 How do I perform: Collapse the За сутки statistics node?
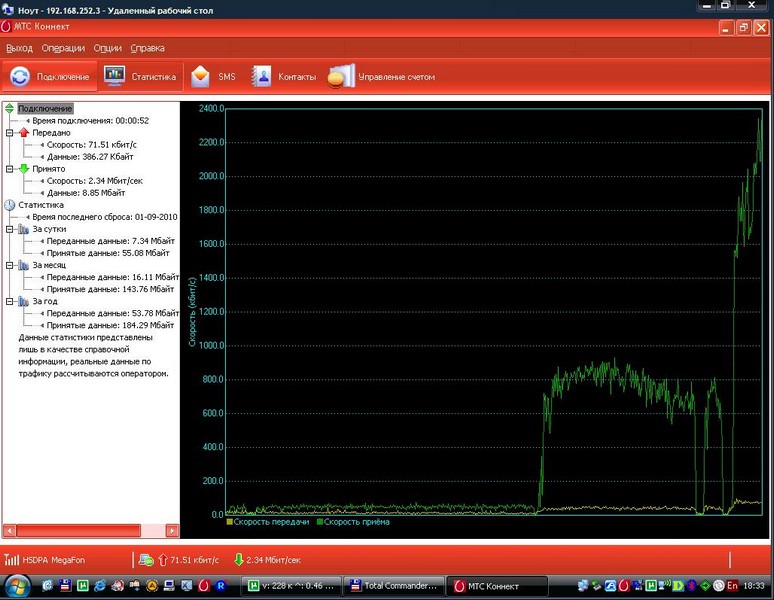click(x=9, y=229)
